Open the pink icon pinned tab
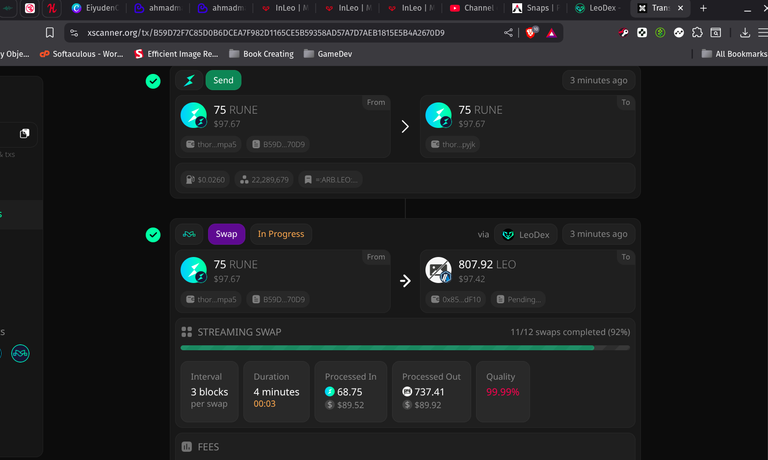 [x=30, y=8]
